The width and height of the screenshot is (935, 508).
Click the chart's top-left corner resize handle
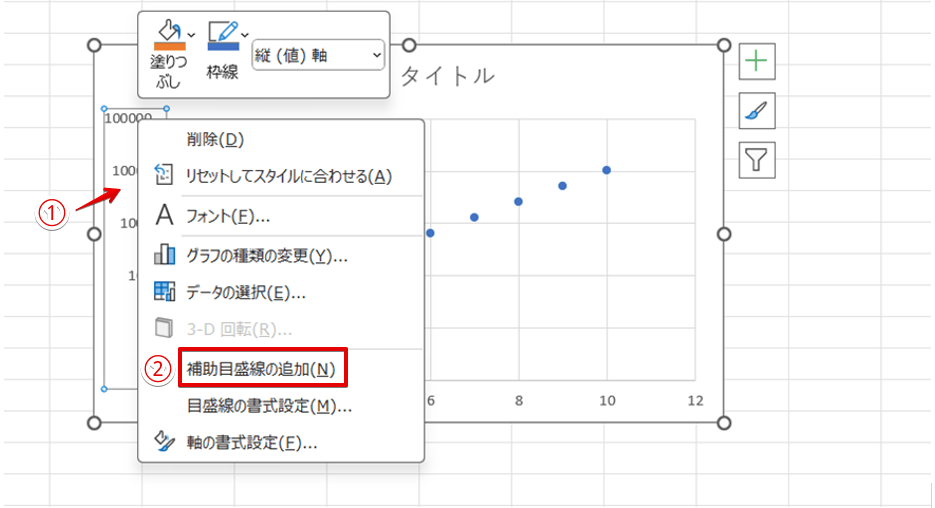[x=94, y=45]
